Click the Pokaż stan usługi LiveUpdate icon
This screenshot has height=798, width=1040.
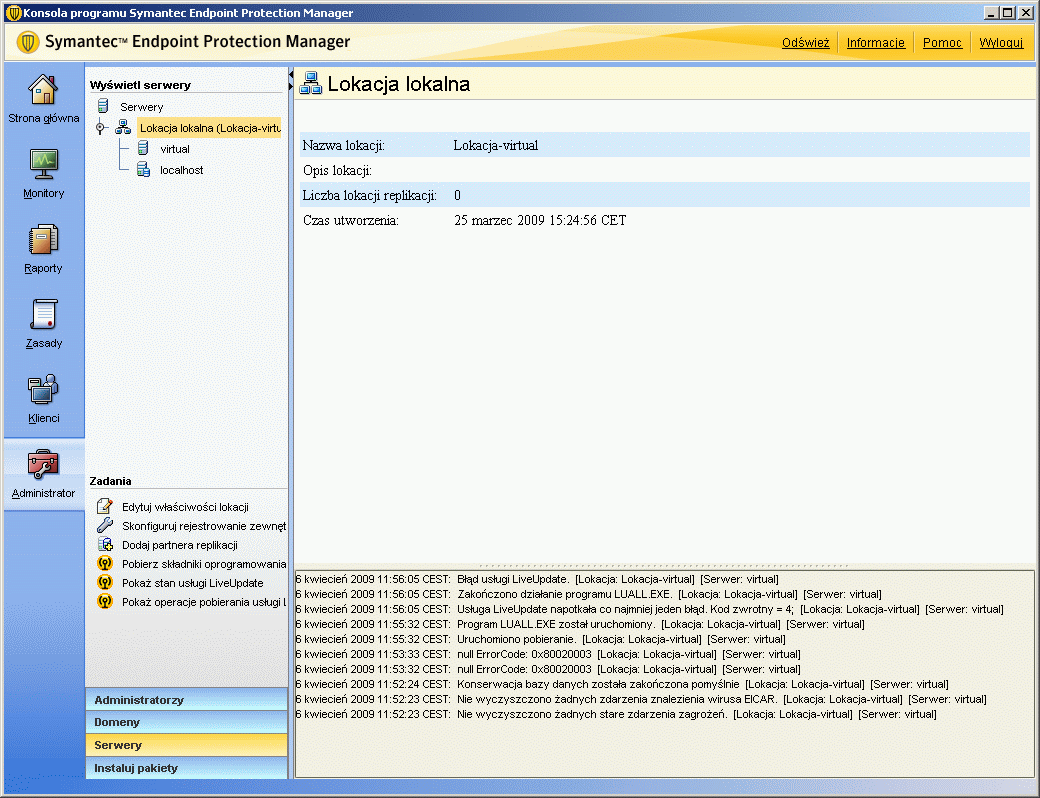point(105,582)
